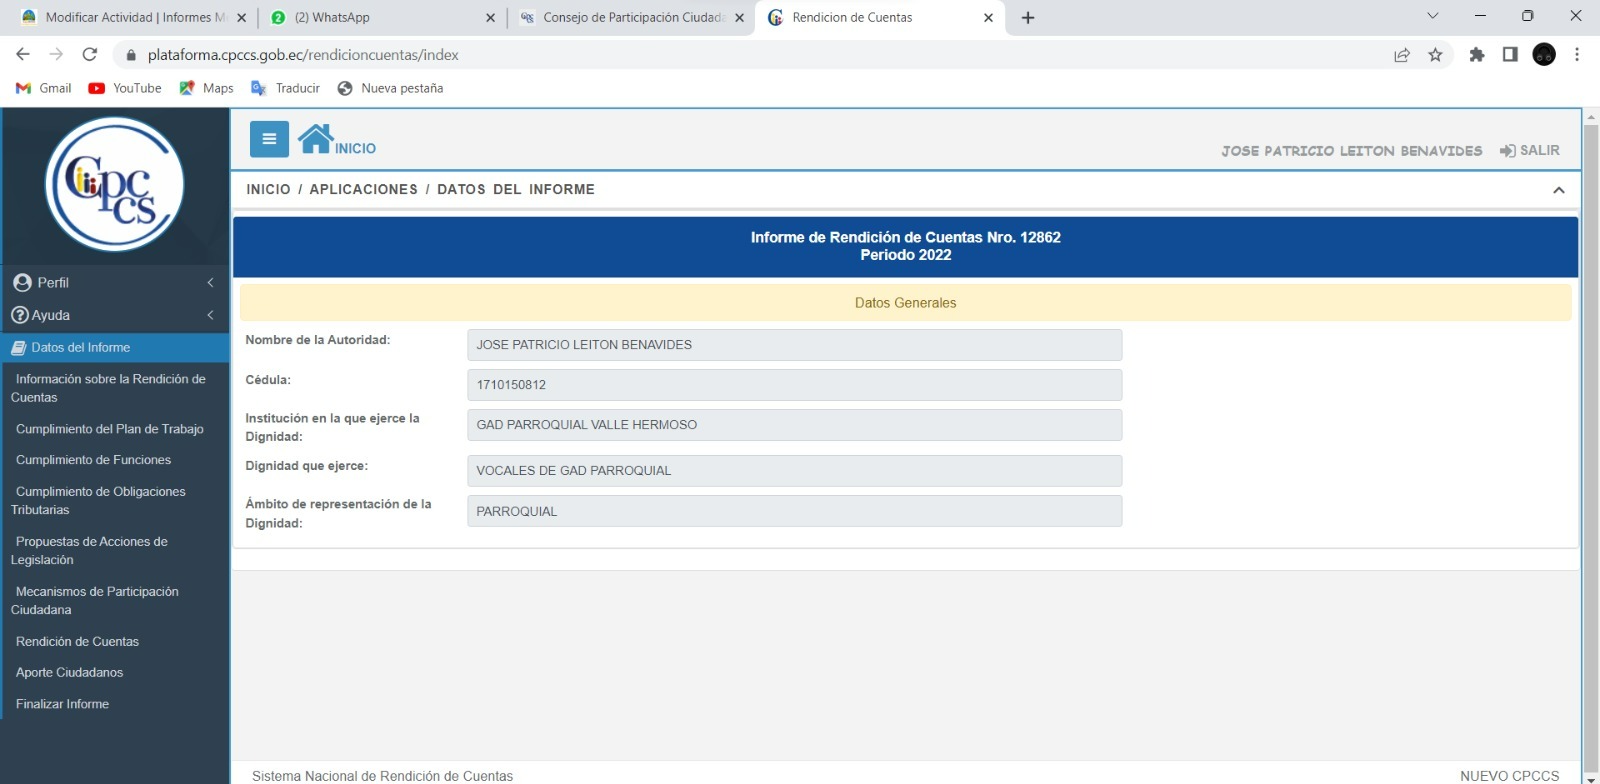The image size is (1600, 784).
Task: Bookmark this page with star icon
Action: 1435,55
